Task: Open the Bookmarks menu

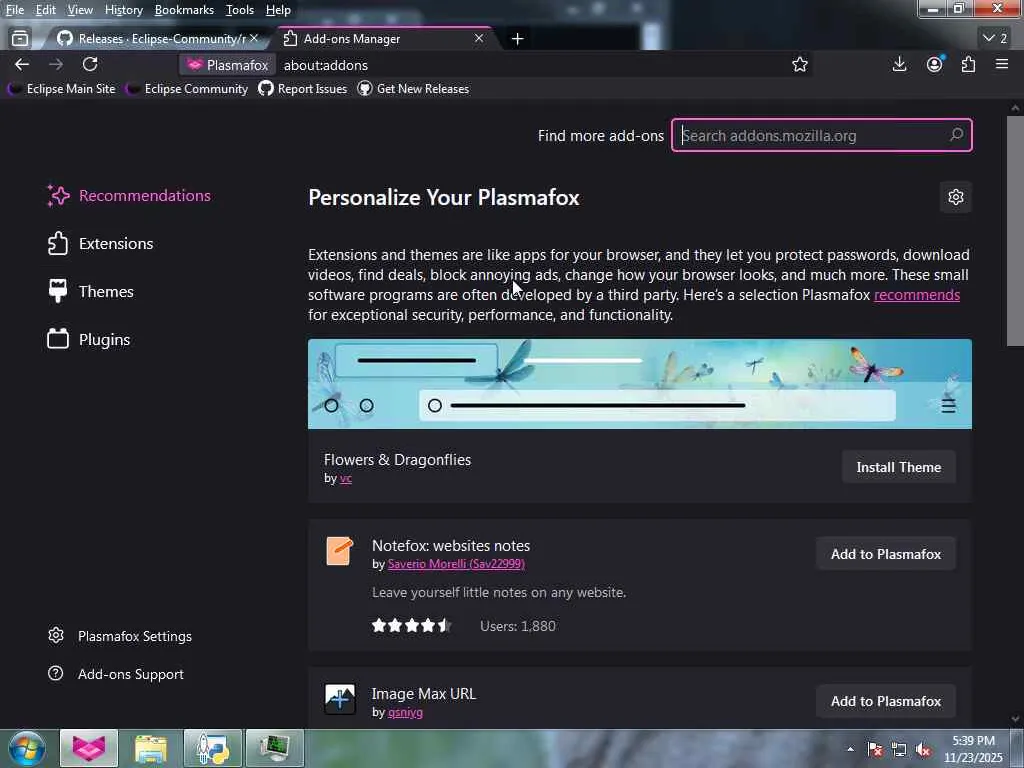Action: 184,10
